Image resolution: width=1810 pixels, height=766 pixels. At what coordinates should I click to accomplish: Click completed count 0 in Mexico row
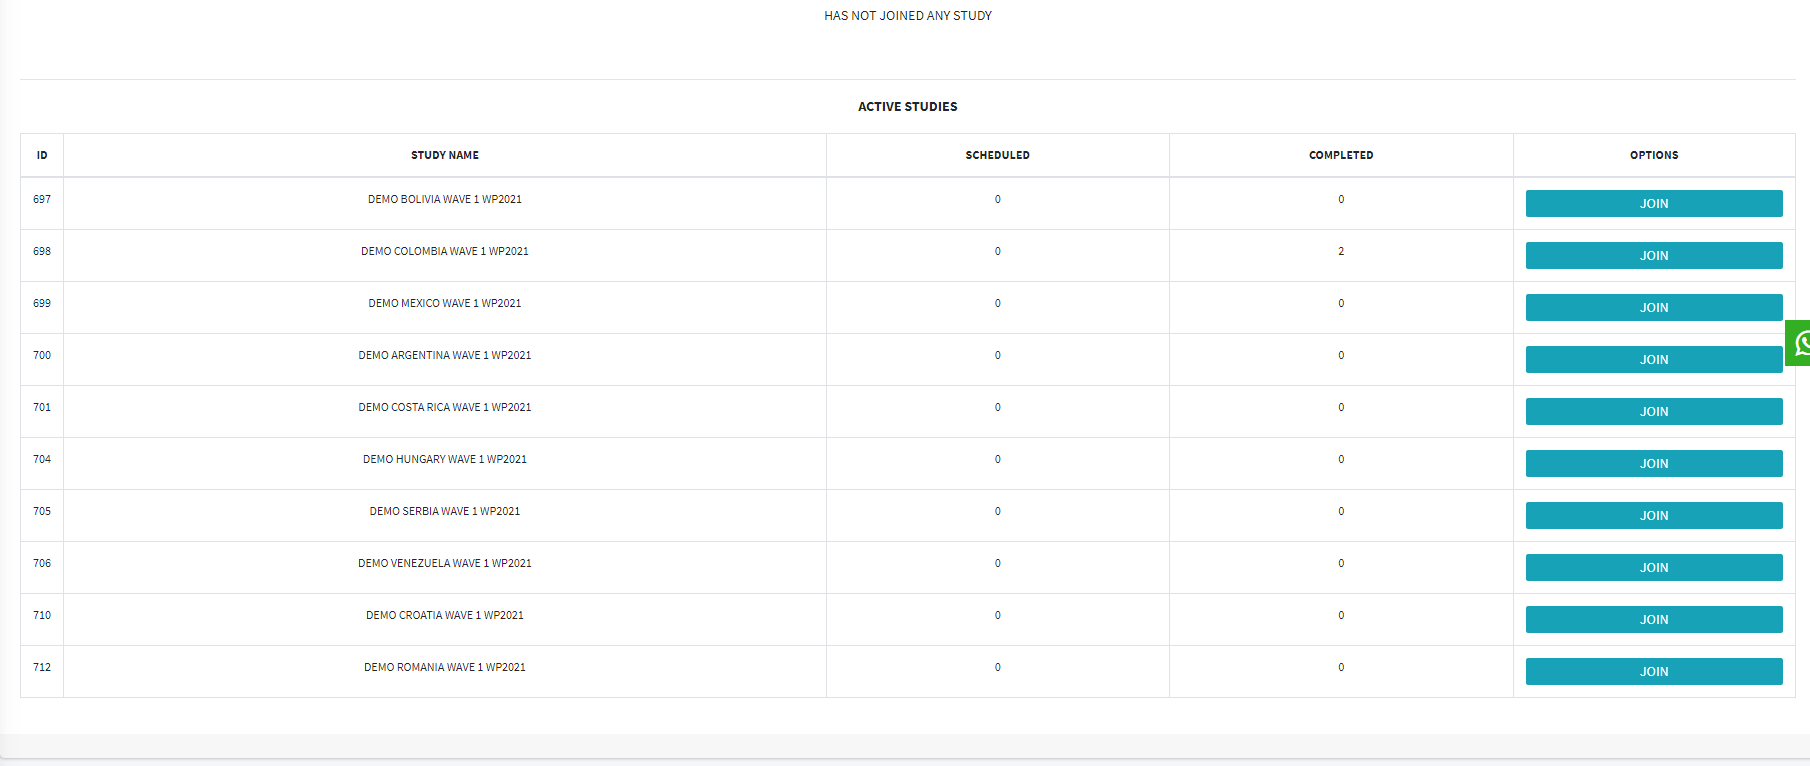click(1341, 303)
